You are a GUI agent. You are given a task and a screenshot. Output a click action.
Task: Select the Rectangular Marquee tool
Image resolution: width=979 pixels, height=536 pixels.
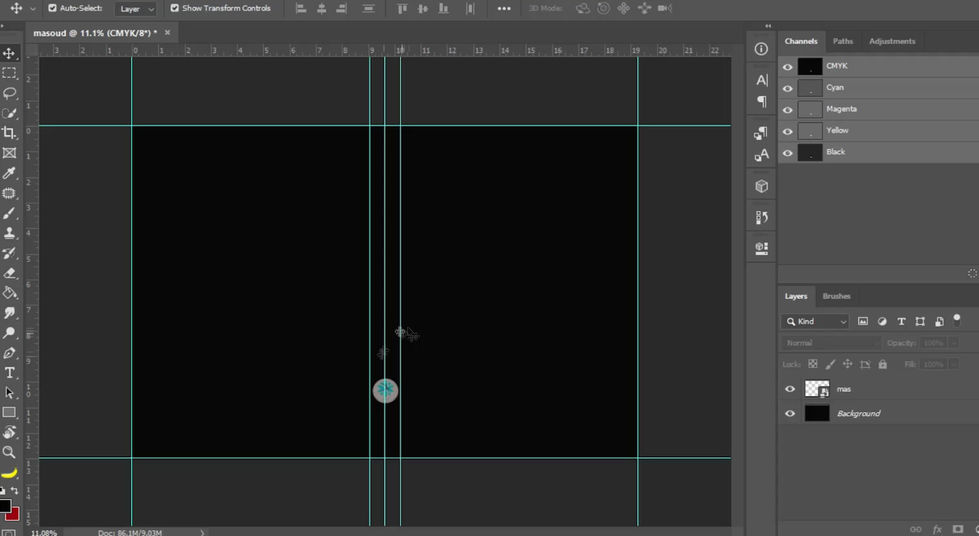tap(9, 73)
